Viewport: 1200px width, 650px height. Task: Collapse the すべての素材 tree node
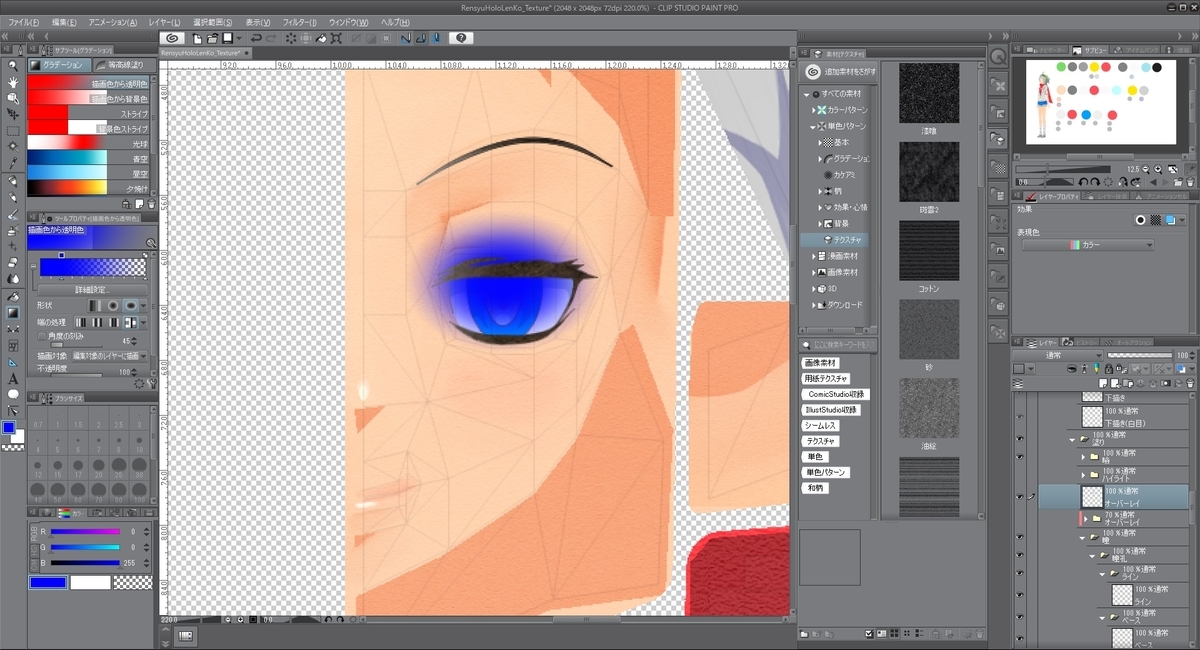tap(807, 93)
